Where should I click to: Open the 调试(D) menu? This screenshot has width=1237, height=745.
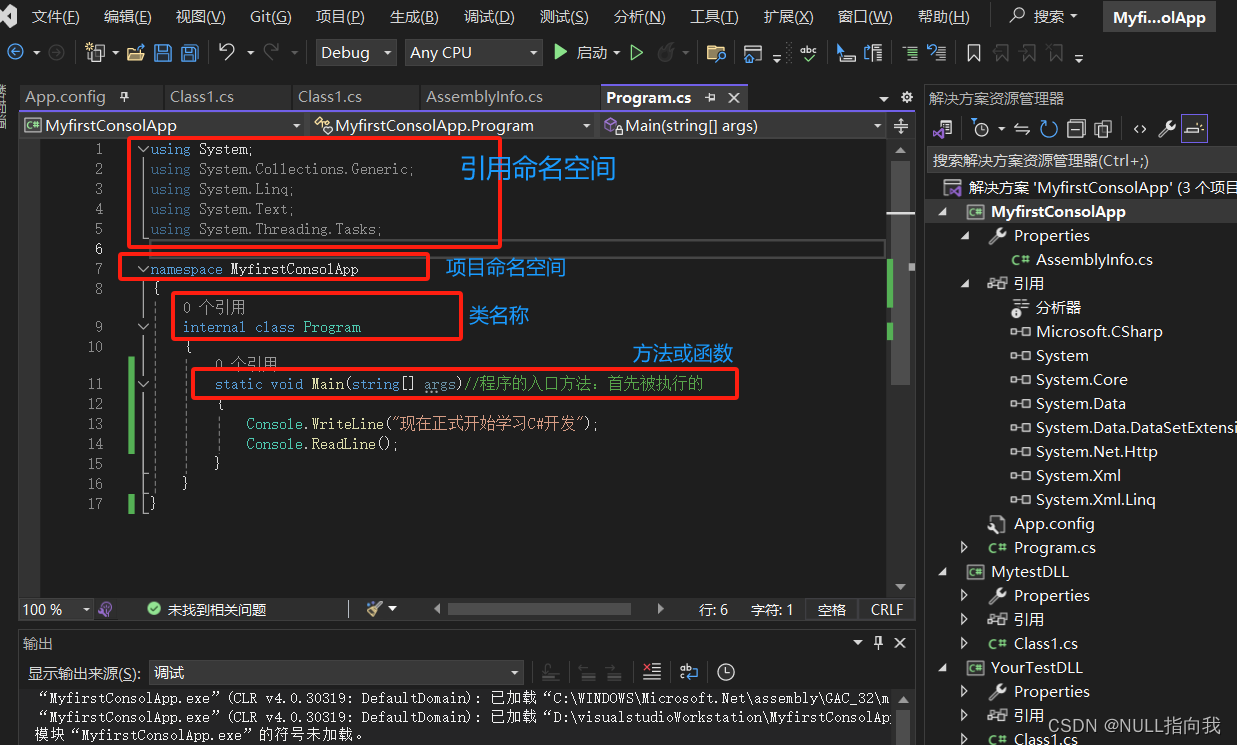pyautogui.click(x=489, y=17)
